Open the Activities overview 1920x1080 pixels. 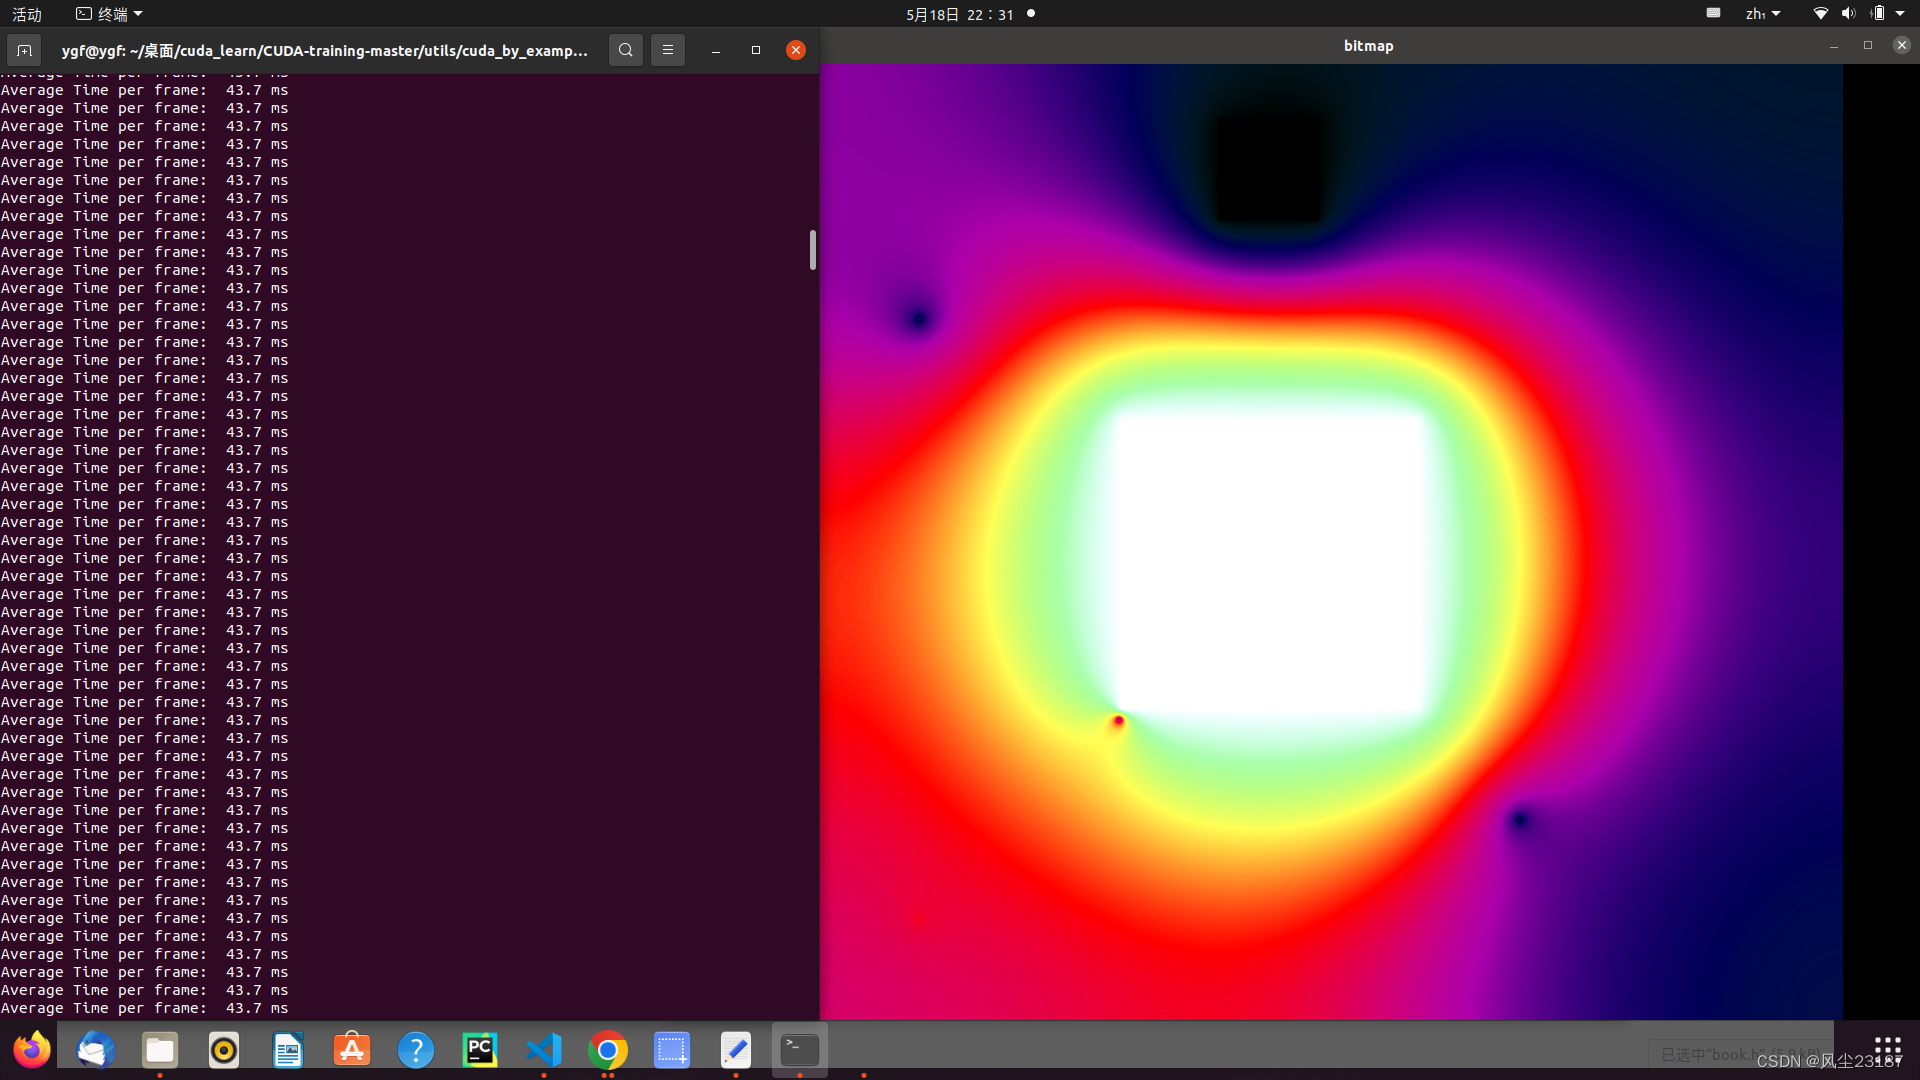27,14
